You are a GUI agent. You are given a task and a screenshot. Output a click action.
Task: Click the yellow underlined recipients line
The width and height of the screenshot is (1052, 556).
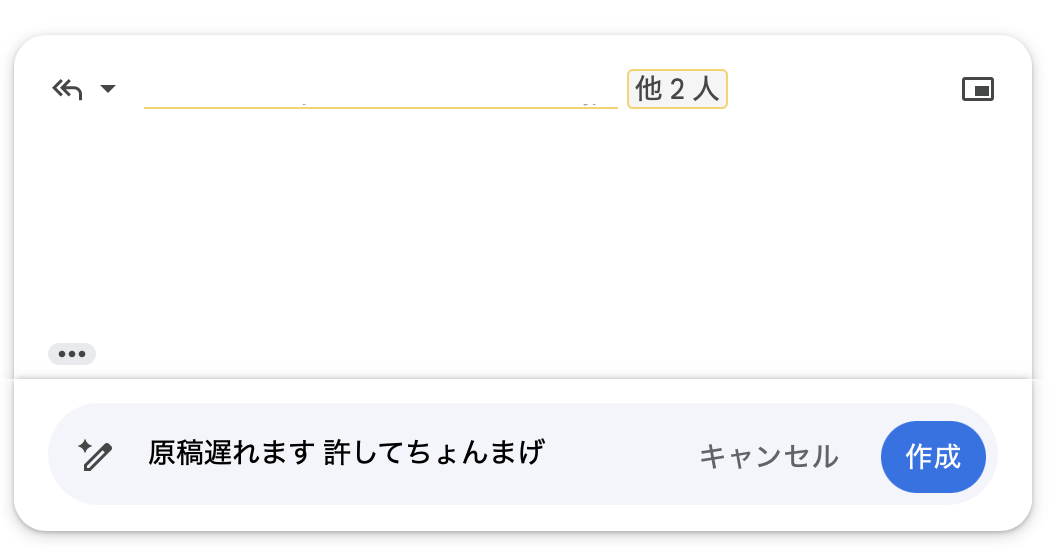click(x=380, y=103)
